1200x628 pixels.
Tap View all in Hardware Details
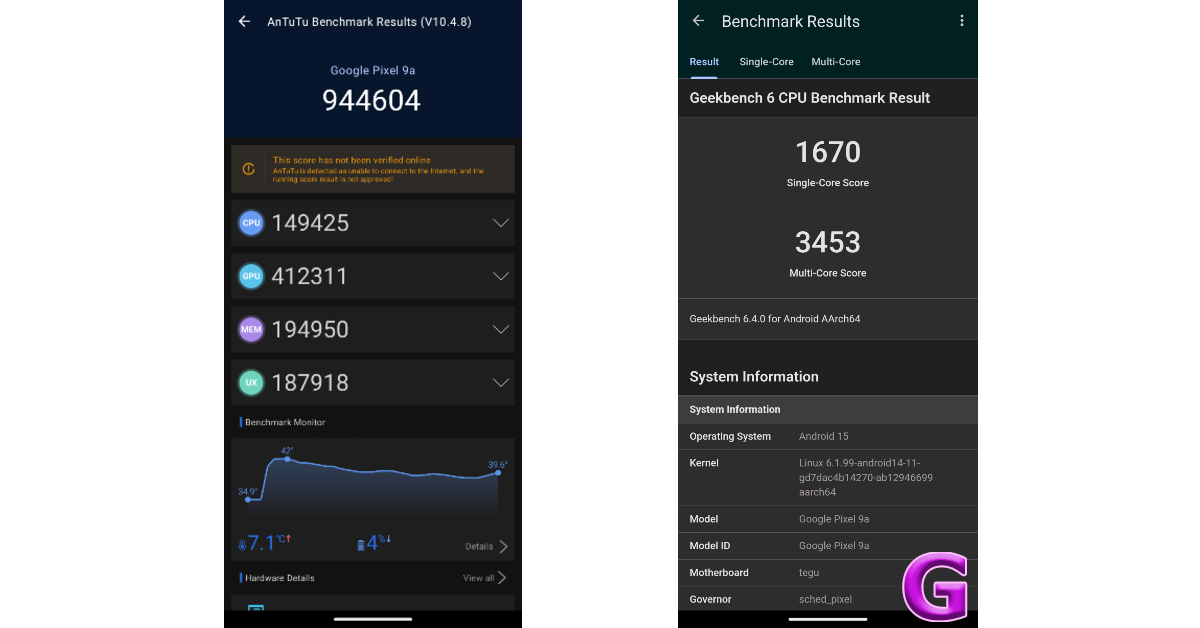point(478,578)
